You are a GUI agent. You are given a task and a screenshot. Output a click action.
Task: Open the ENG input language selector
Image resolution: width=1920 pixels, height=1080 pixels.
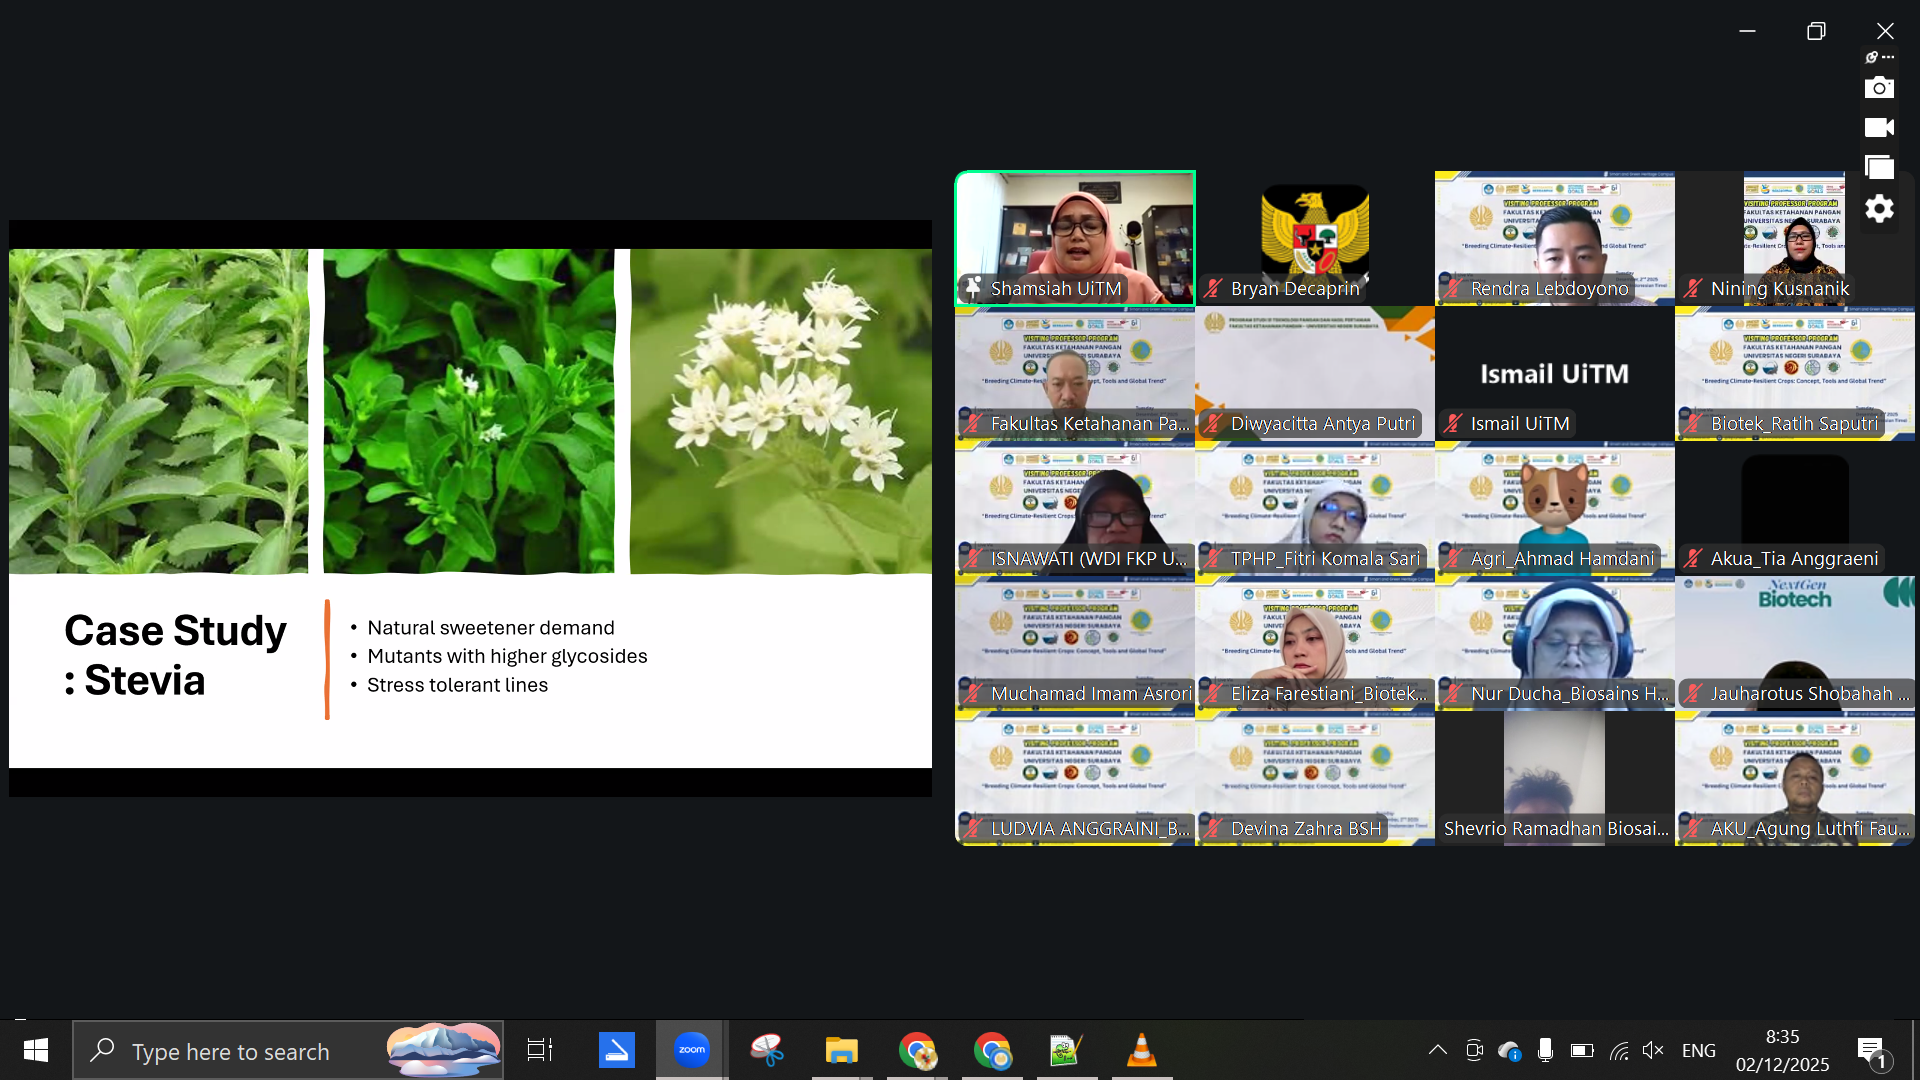(1698, 1050)
